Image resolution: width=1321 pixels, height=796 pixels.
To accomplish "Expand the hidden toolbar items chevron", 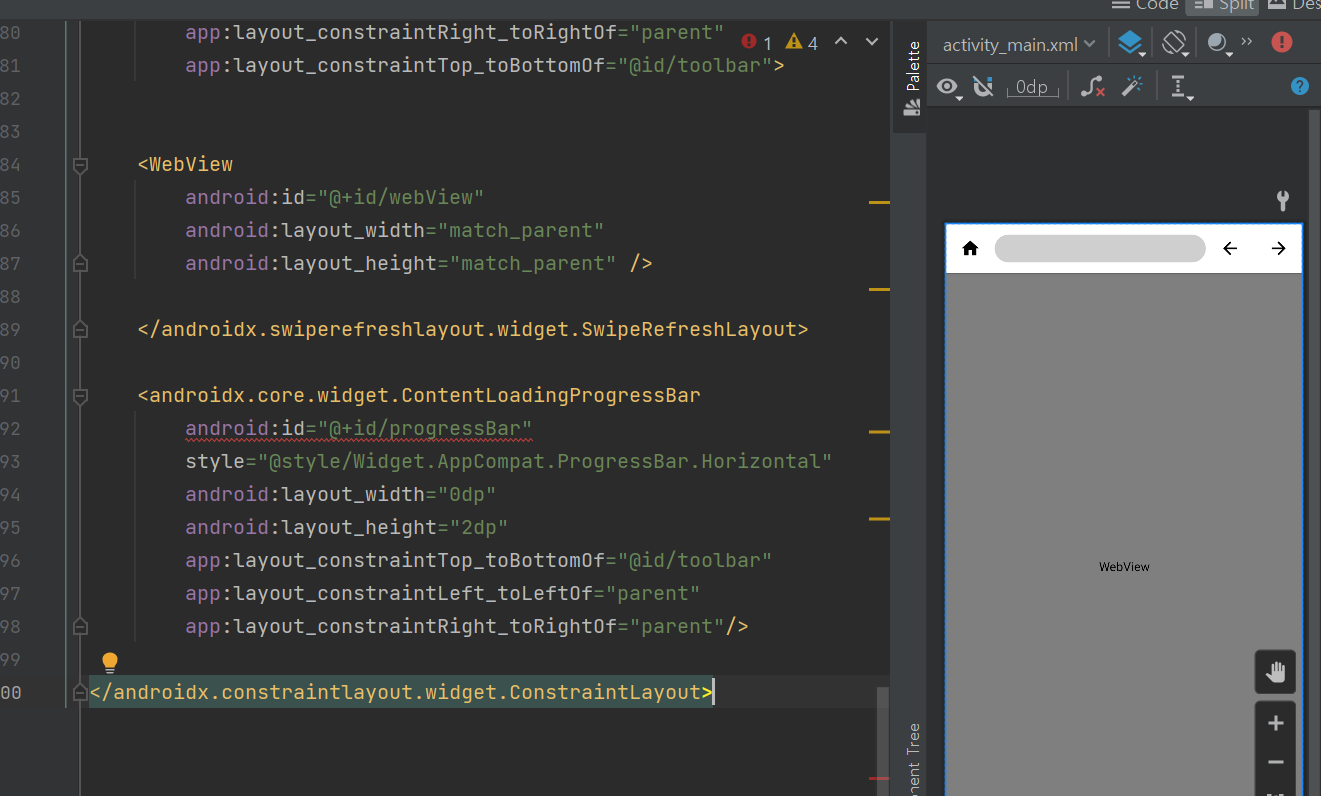I will pyautogui.click(x=1247, y=42).
